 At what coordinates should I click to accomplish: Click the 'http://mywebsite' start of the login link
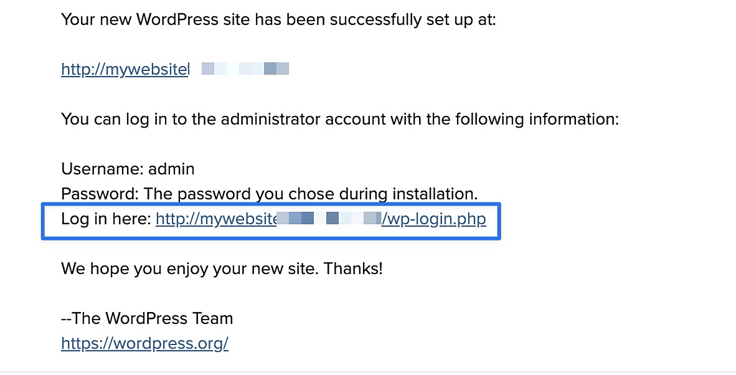[x=216, y=219]
